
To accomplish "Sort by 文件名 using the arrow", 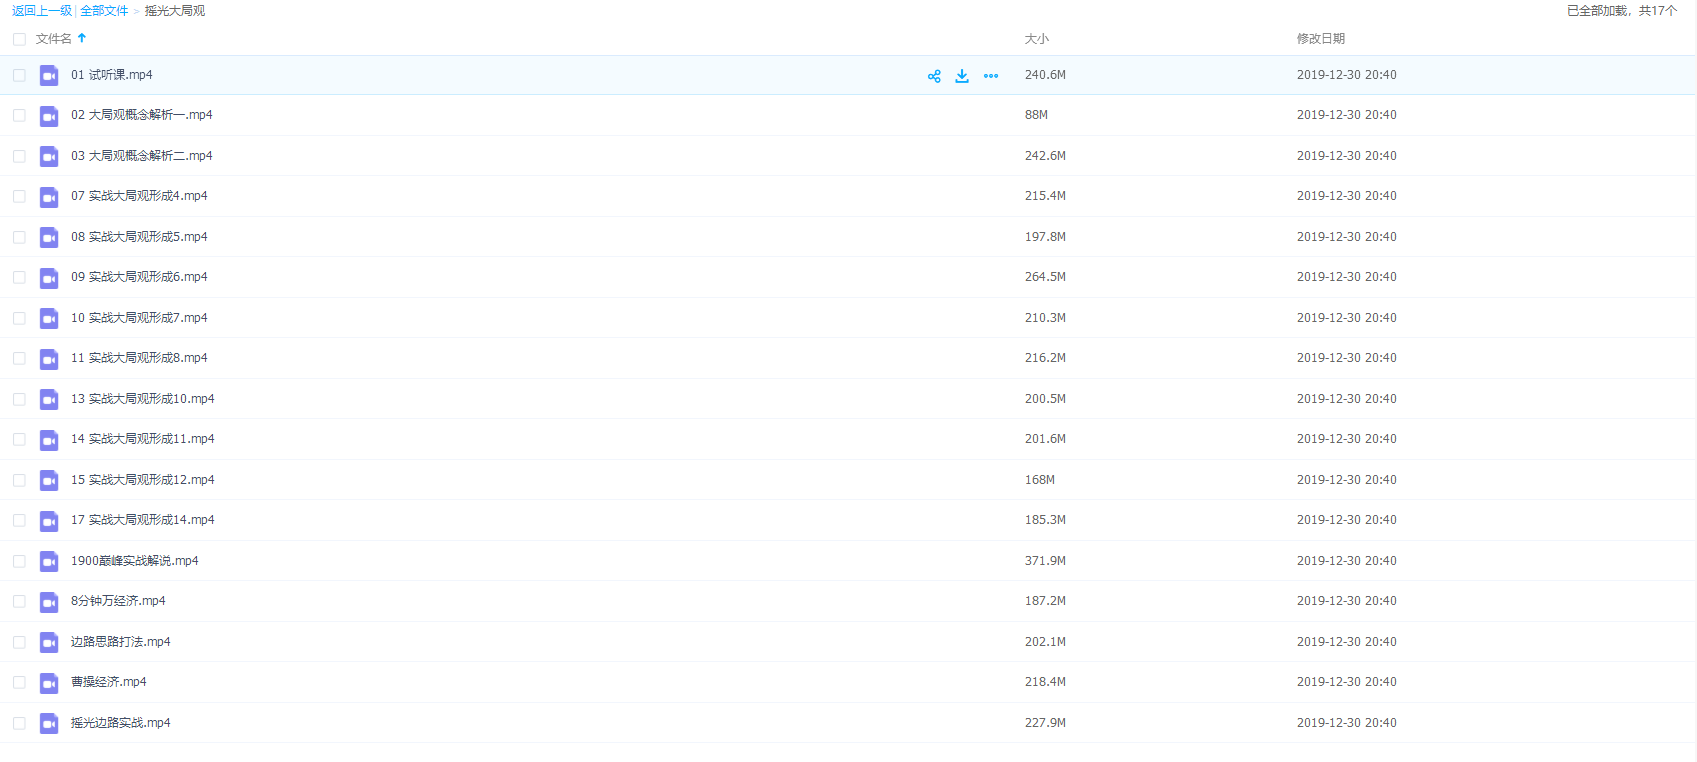I will 82,38.
